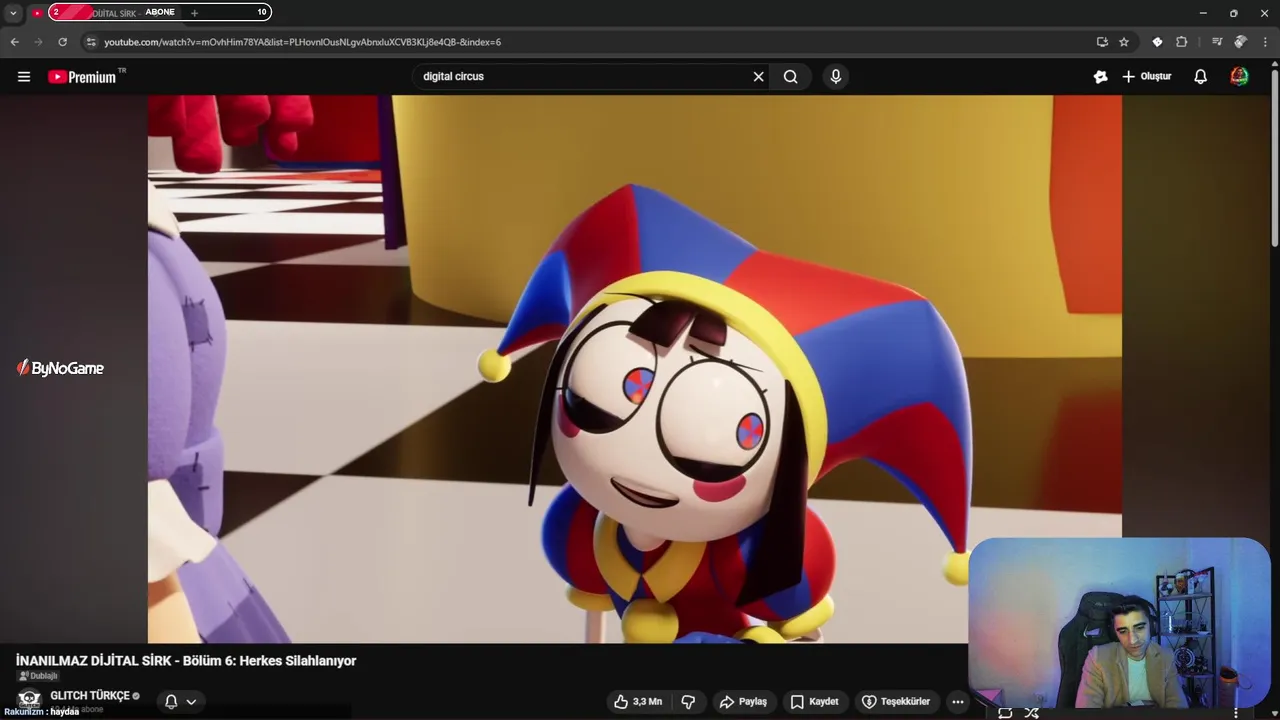Click the Dublajlı dubbed badge

(38, 676)
